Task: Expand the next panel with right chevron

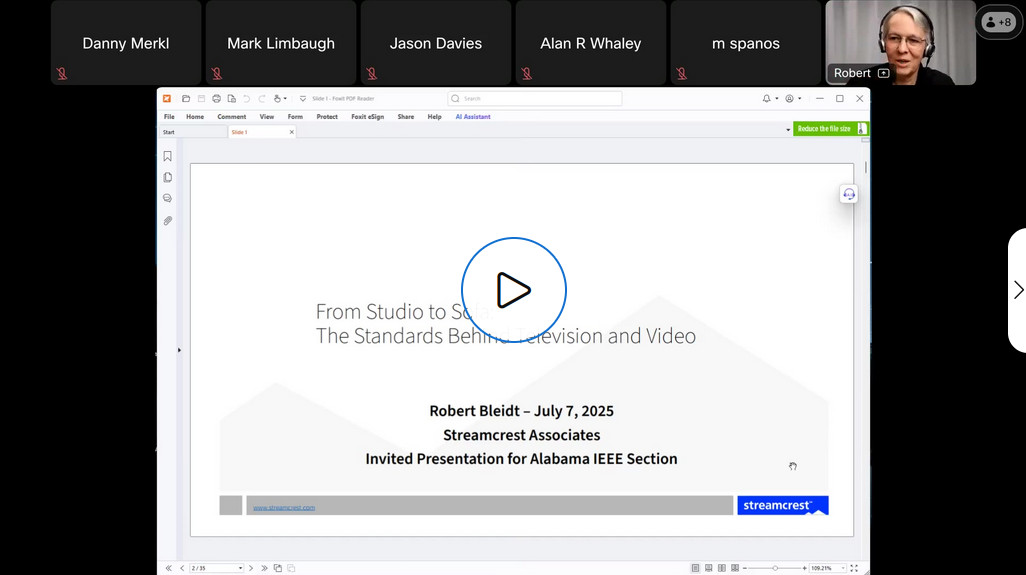Action: coord(1018,290)
